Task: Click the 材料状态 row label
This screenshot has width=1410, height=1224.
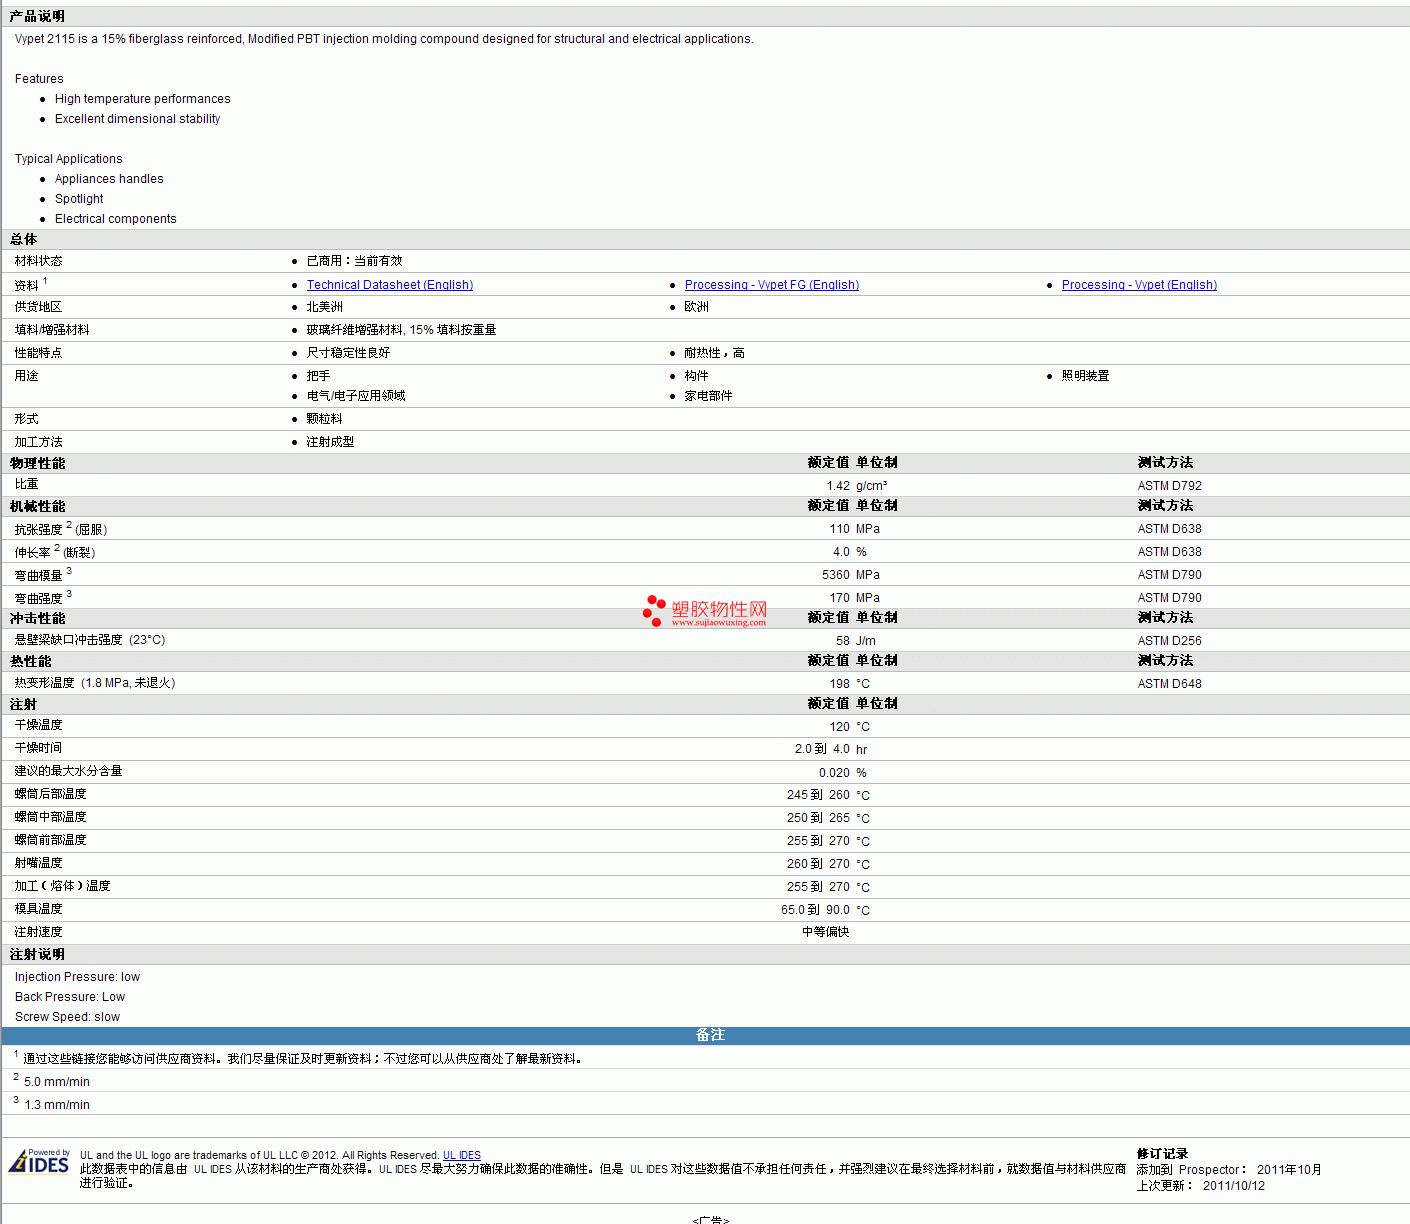Action: [x=39, y=261]
